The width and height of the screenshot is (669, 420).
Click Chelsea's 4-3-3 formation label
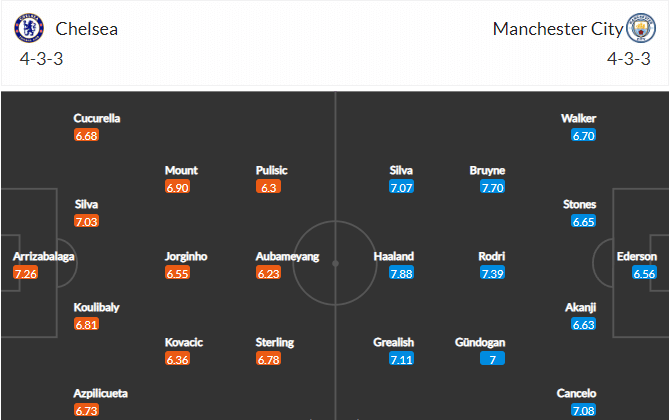pyautogui.click(x=41, y=59)
